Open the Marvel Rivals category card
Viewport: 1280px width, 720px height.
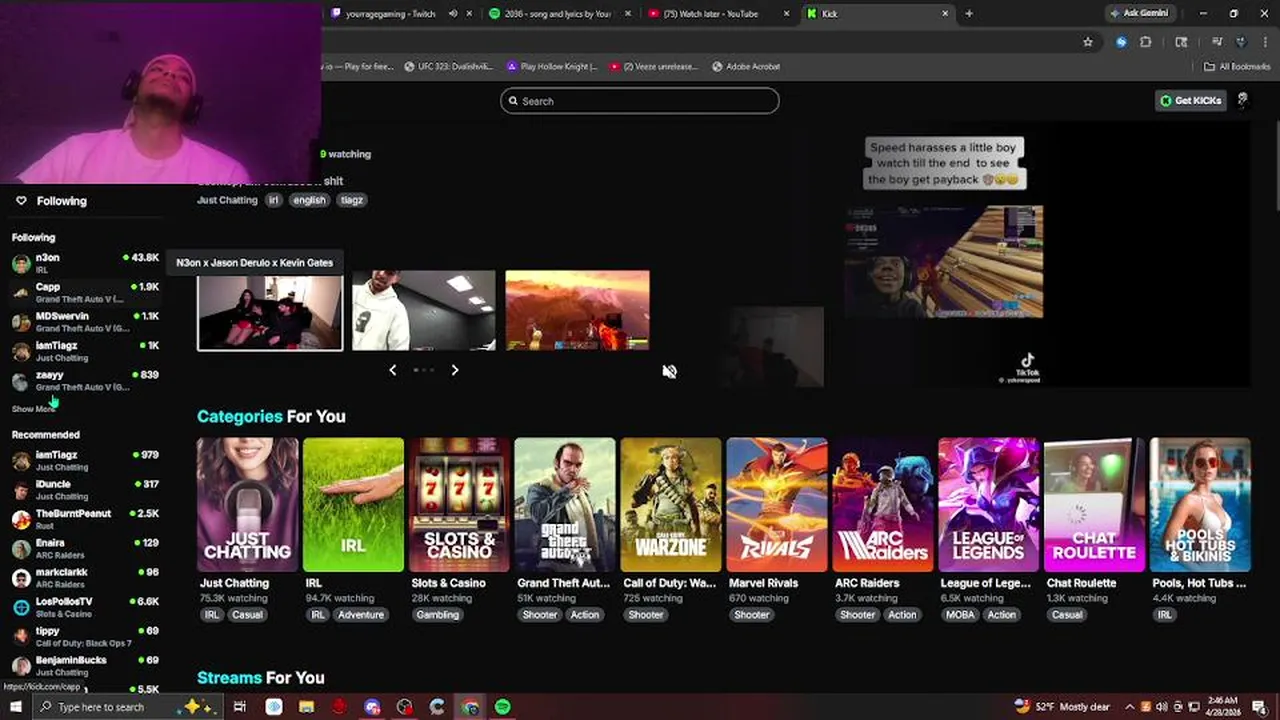[777, 505]
